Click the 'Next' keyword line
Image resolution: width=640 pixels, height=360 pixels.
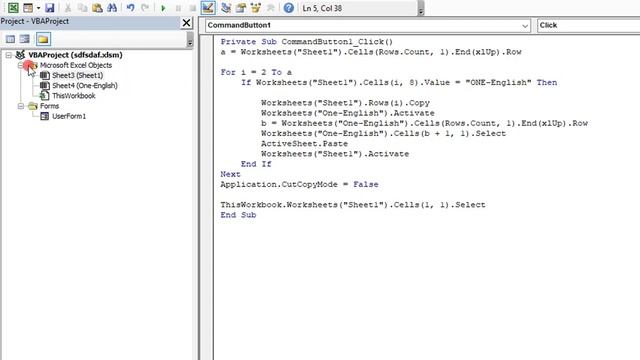coord(230,174)
